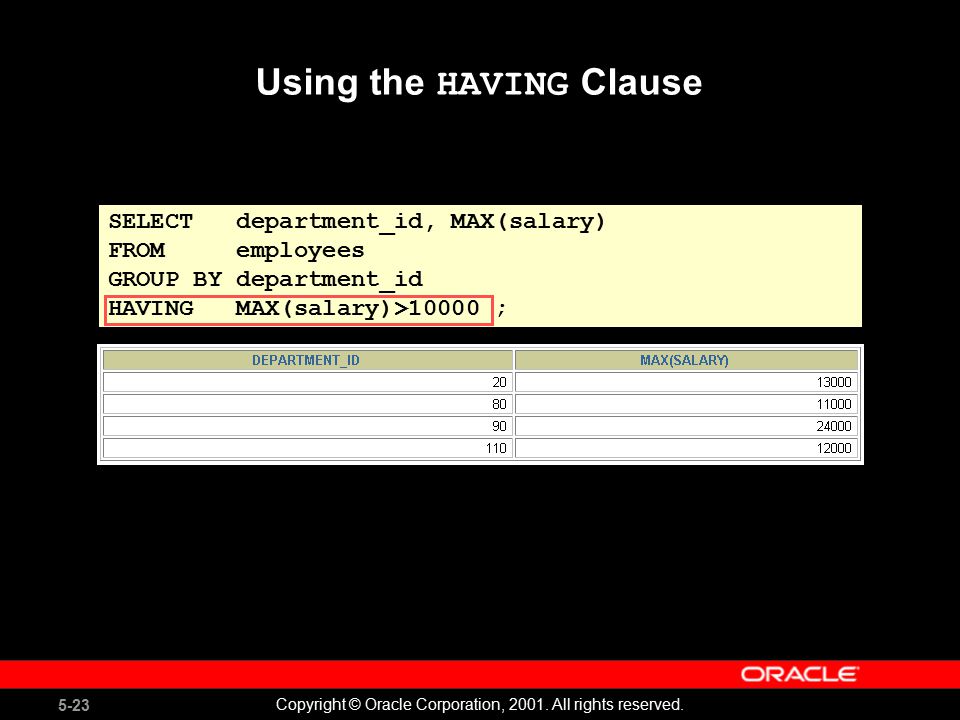Image resolution: width=960 pixels, height=720 pixels.
Task: Click the SELECT keyword in the query
Action: click(151, 221)
